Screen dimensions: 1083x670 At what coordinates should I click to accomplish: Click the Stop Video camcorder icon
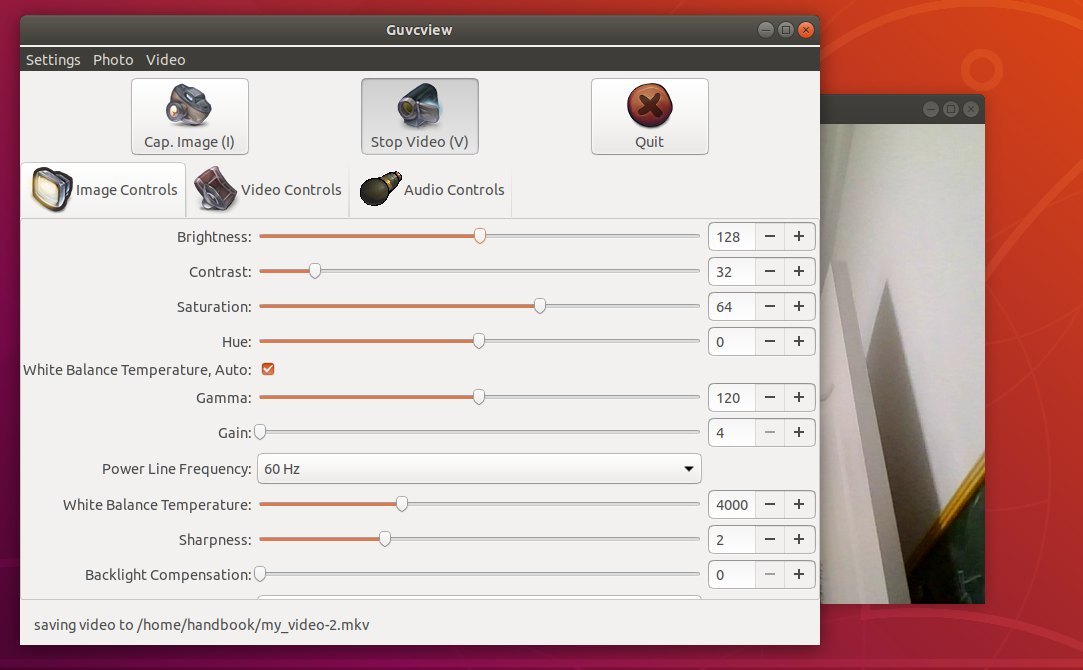[419, 105]
